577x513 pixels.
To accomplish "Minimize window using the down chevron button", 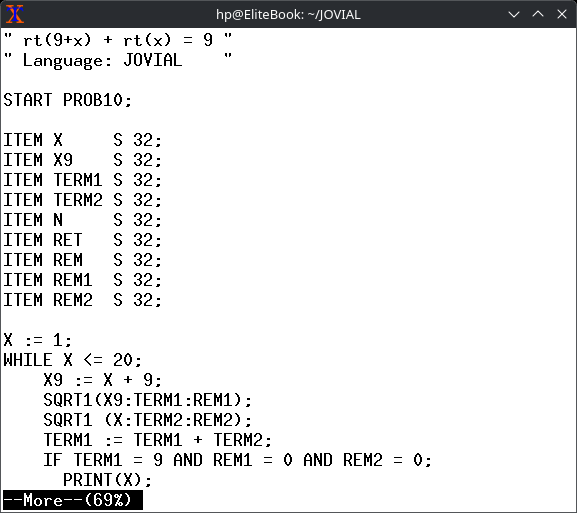I will [x=514, y=14].
